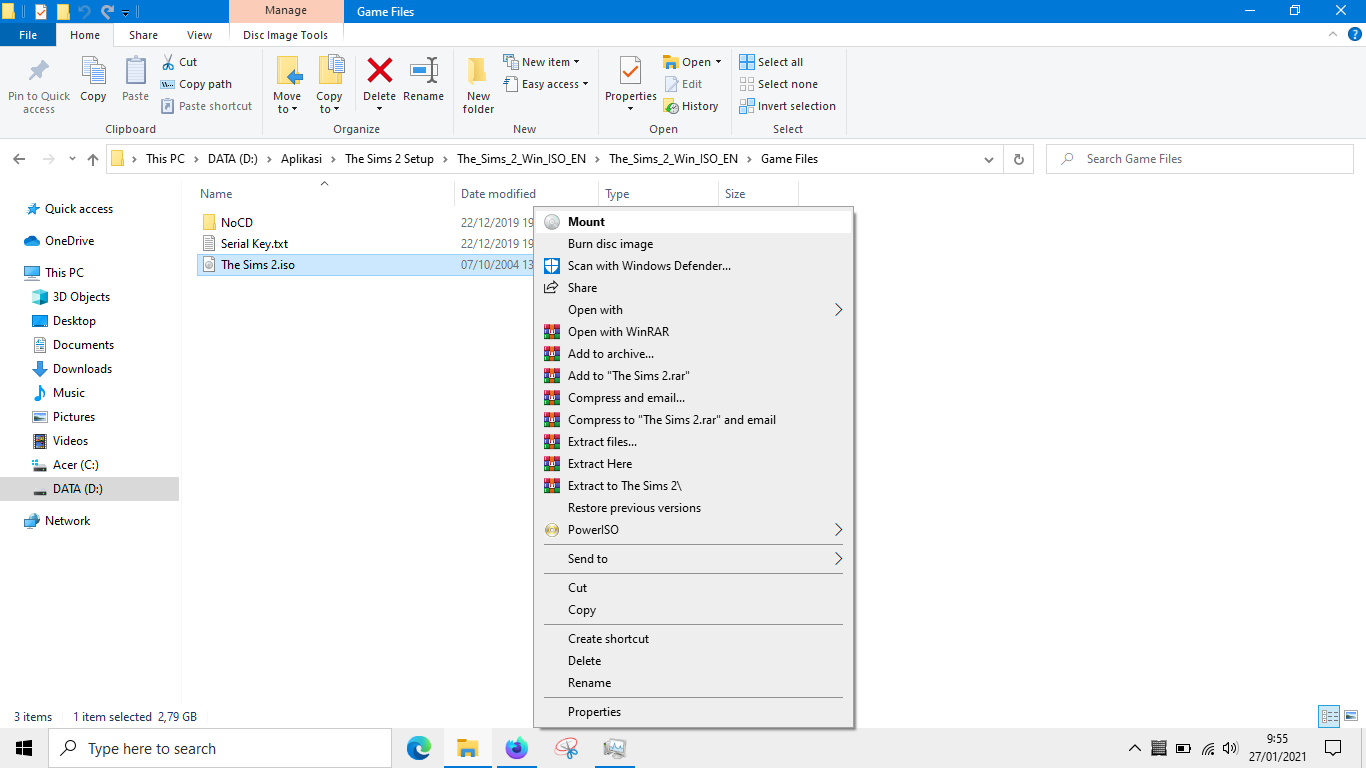1366x768 pixels.
Task: Go back with the back arrow
Action: 19,159
